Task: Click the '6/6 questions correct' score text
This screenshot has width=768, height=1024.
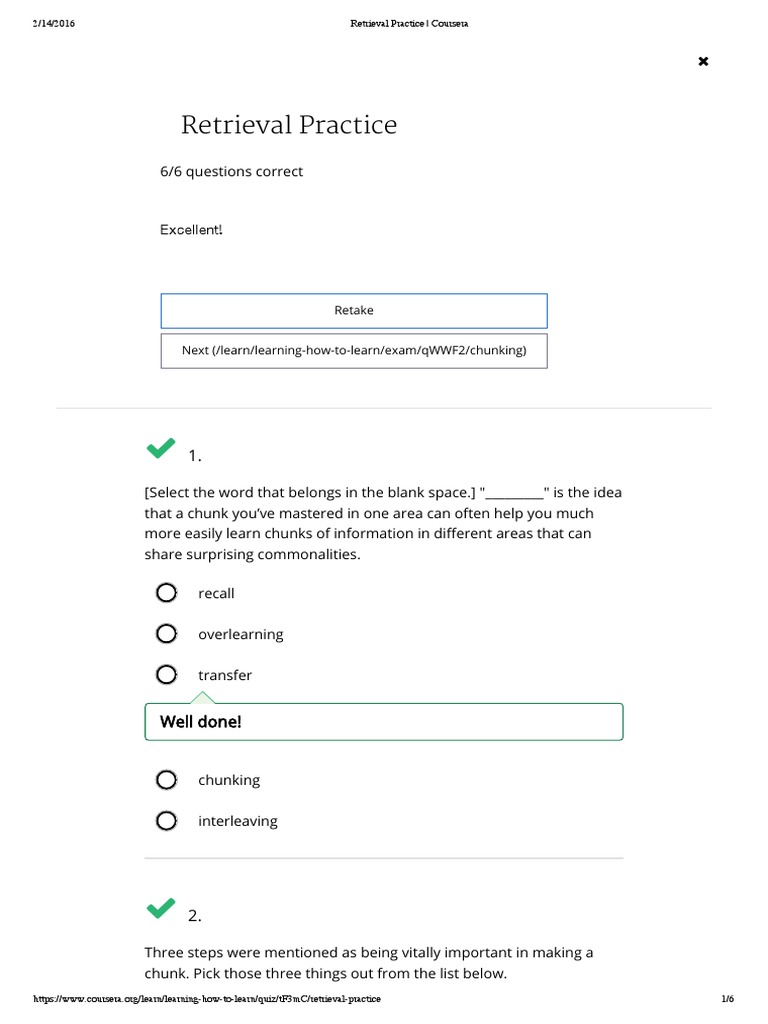Action: [x=231, y=172]
